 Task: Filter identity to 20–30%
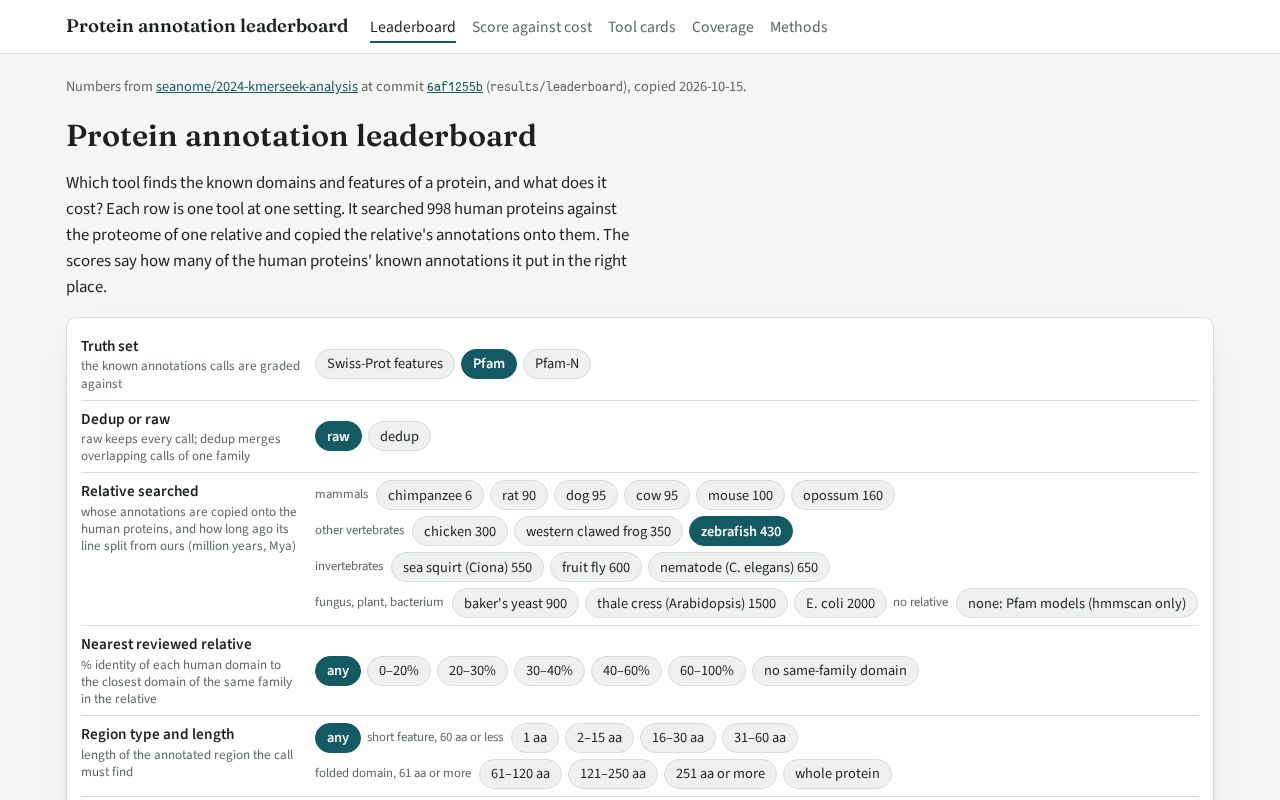click(x=472, y=670)
